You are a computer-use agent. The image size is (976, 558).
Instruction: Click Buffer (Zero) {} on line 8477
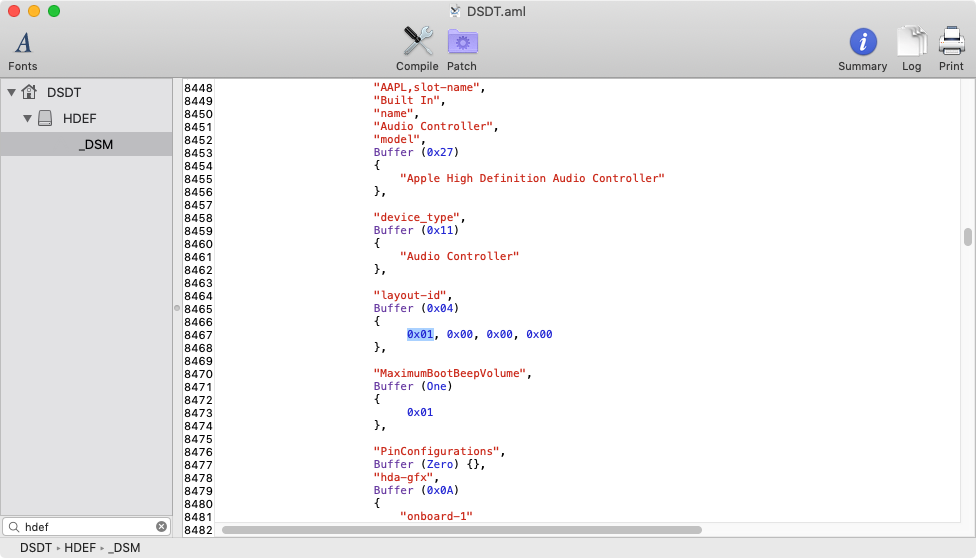429,464
